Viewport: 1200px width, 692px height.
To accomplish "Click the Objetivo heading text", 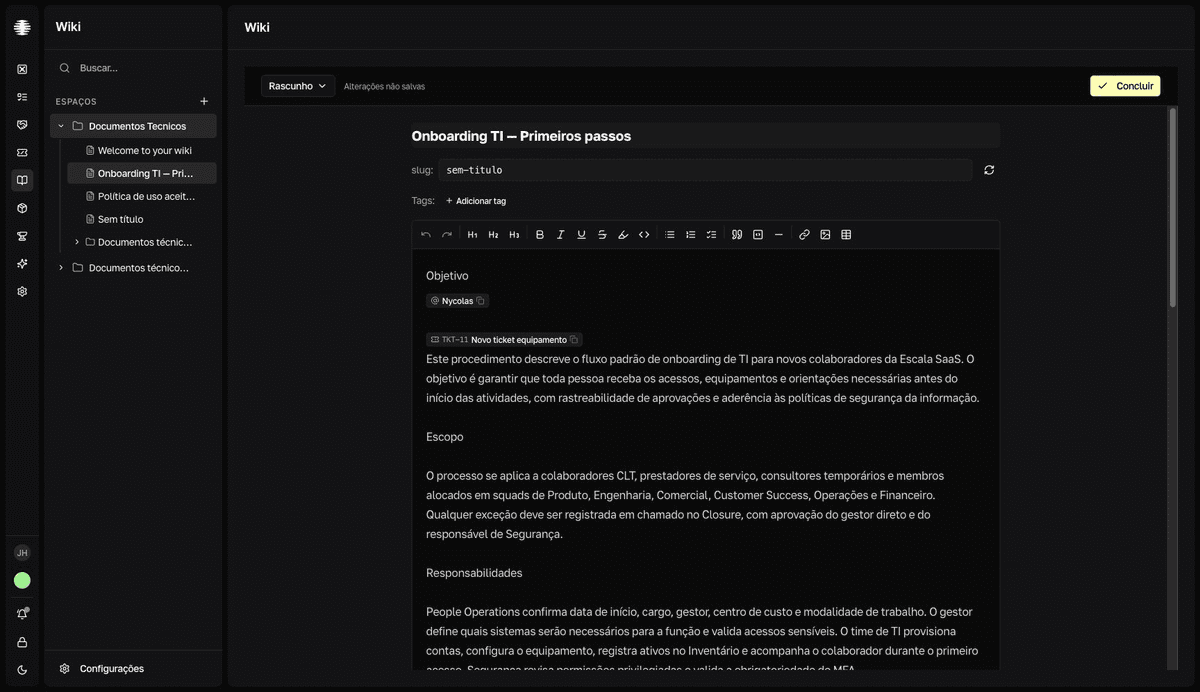I will (x=447, y=276).
